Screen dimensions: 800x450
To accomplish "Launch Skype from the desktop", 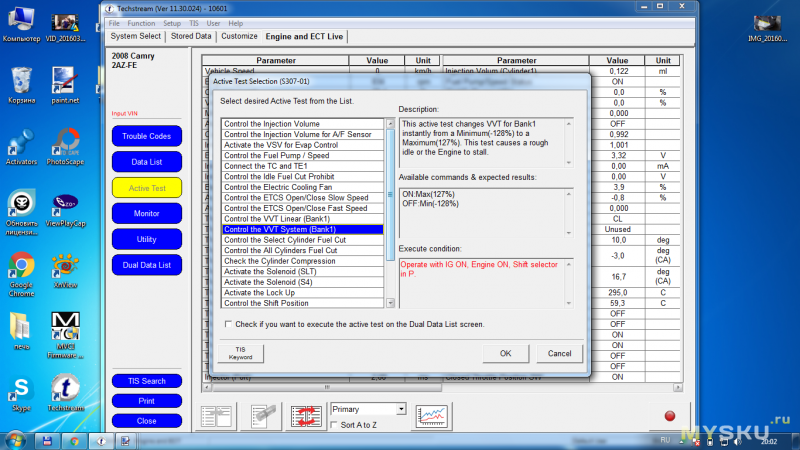I will [x=21, y=394].
